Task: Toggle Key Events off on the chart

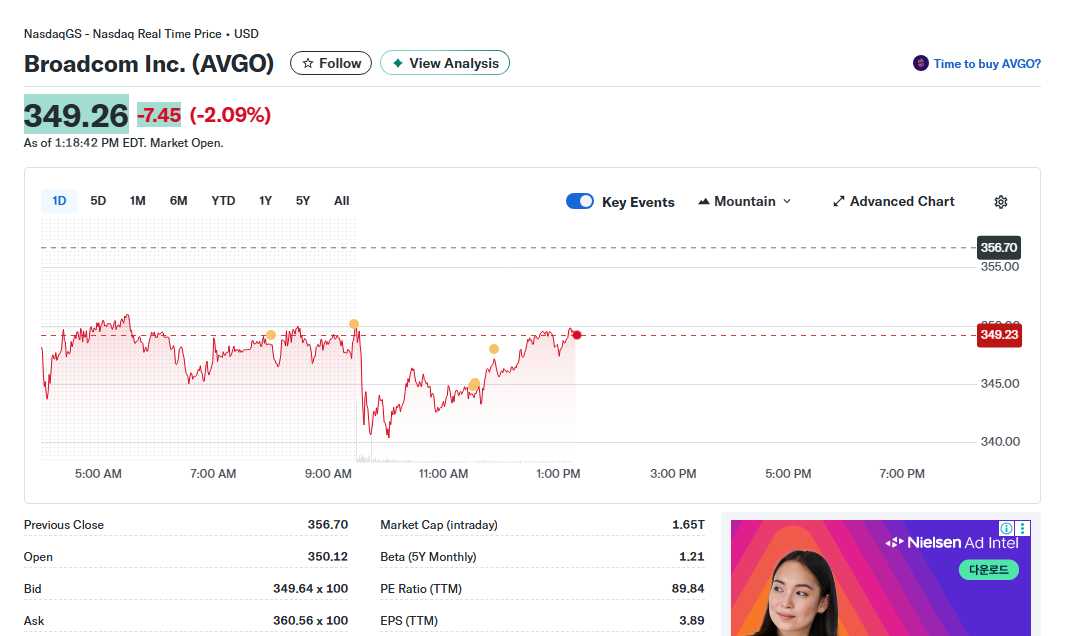Action: point(580,201)
